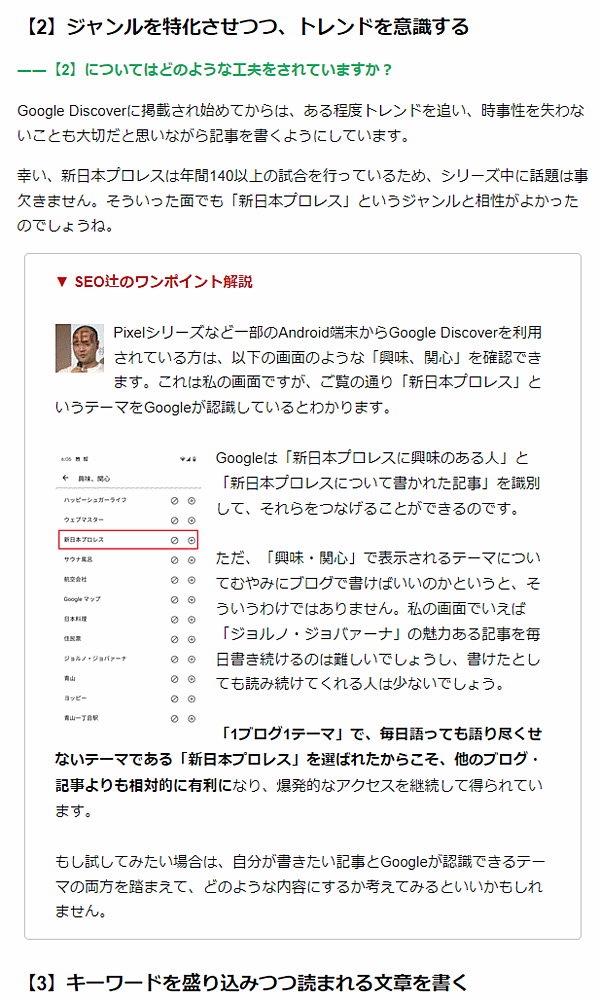
Task: Click block icon on 青山一丁目駅 row
Action: [174, 718]
